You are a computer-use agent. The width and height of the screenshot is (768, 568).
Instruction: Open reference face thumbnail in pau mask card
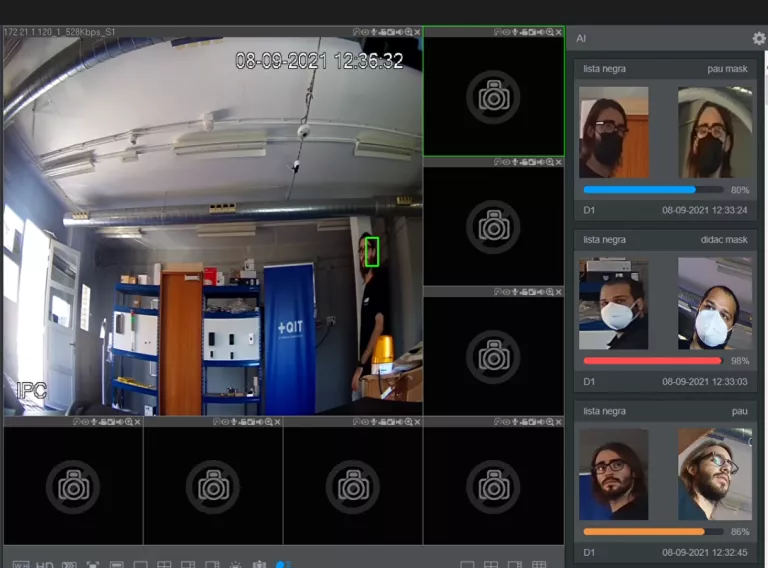[715, 132]
